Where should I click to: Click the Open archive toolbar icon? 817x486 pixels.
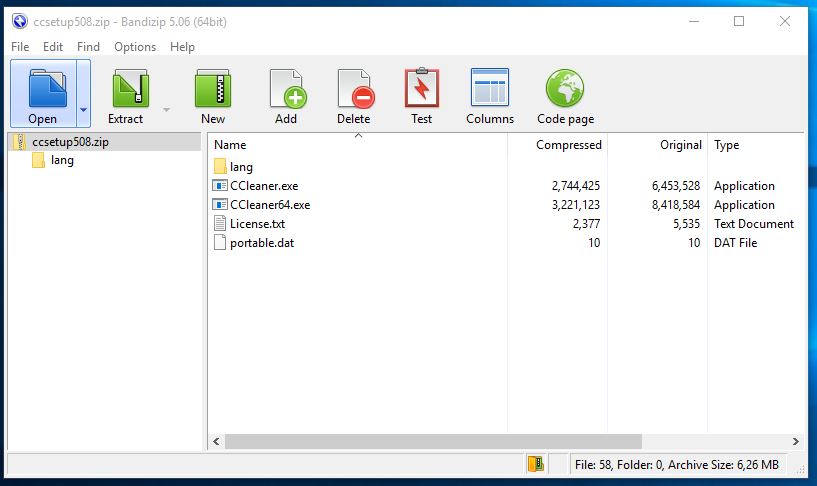pyautogui.click(x=47, y=89)
